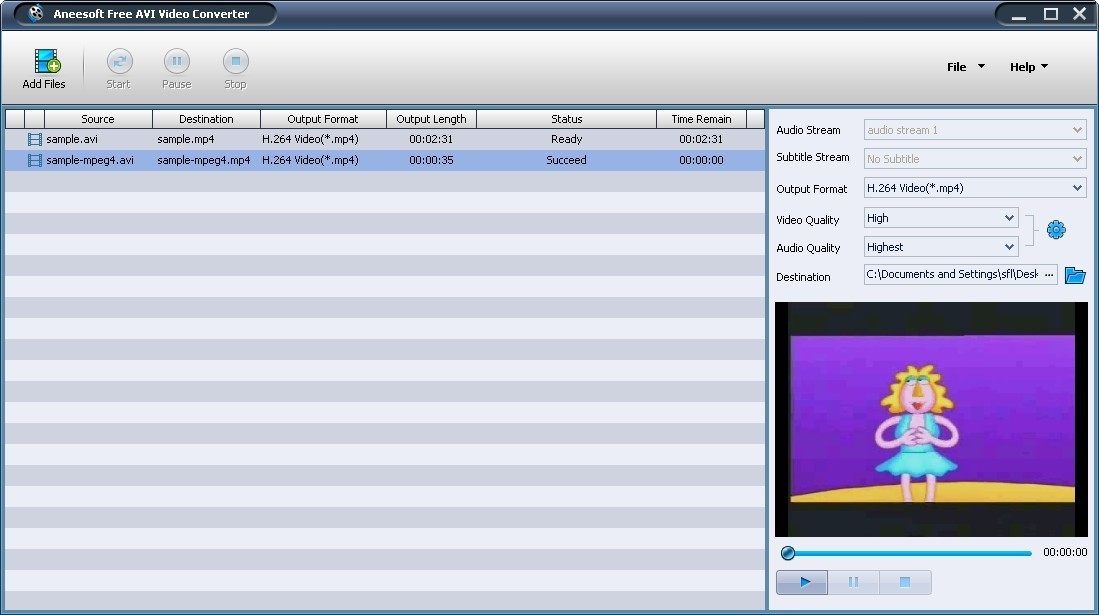Expand the Video Quality dropdown

[x=1008, y=218]
